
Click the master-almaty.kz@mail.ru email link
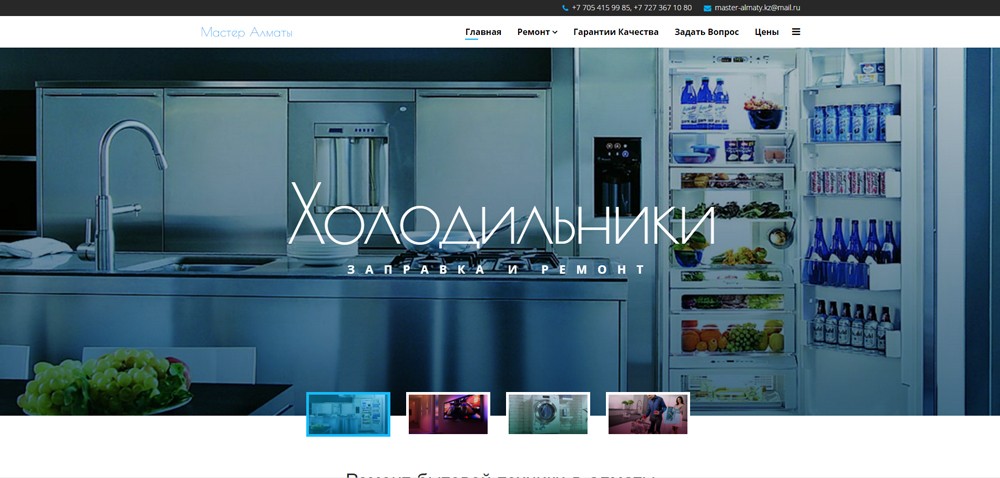pos(757,8)
